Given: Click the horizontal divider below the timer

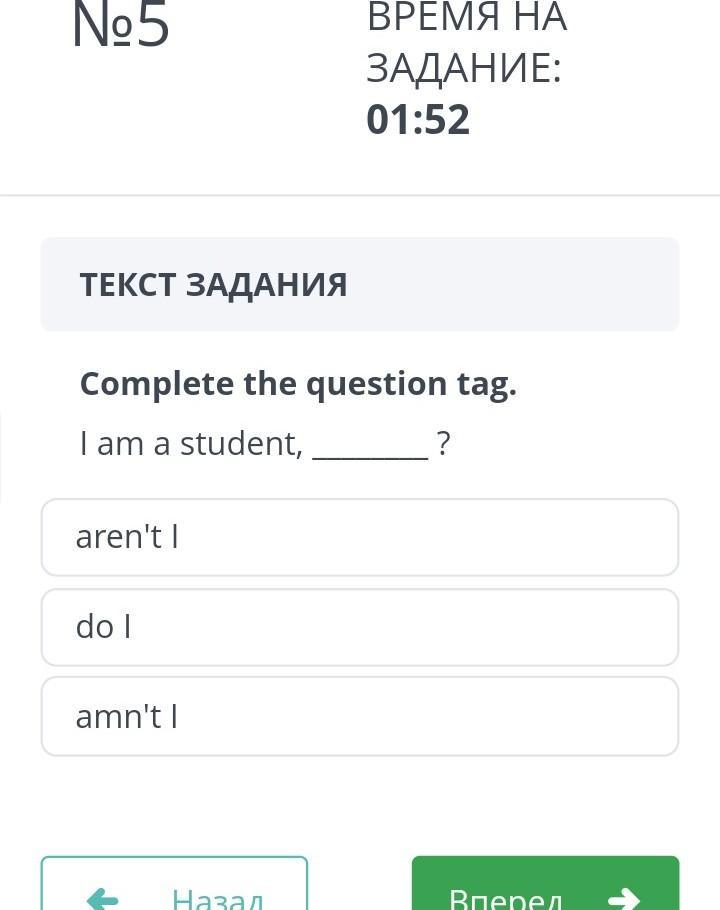Looking at the screenshot, I should [360, 195].
